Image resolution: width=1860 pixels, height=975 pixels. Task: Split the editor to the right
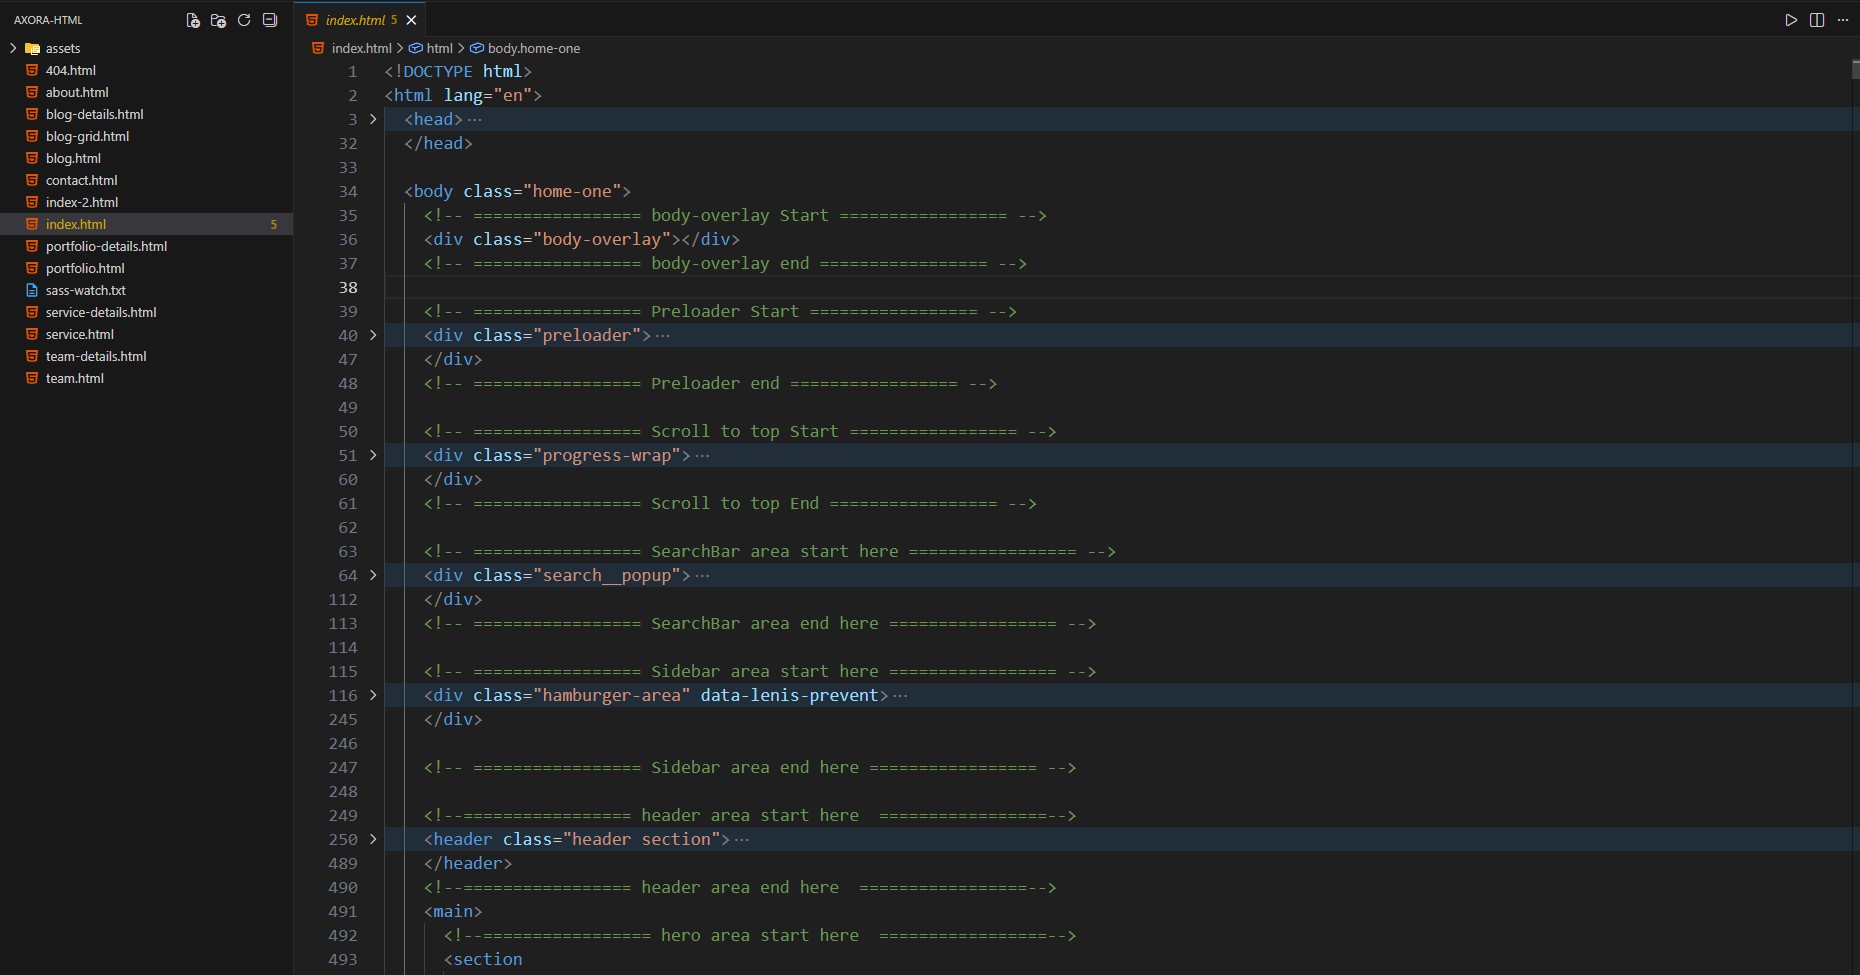1817,20
